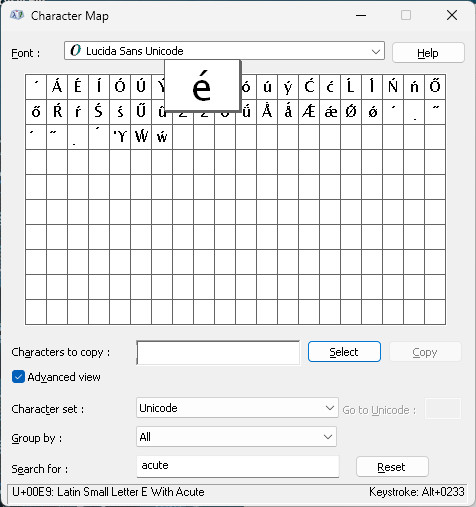Click the Characters to copy text box
Screen dimensions: 476x507
coord(218,352)
